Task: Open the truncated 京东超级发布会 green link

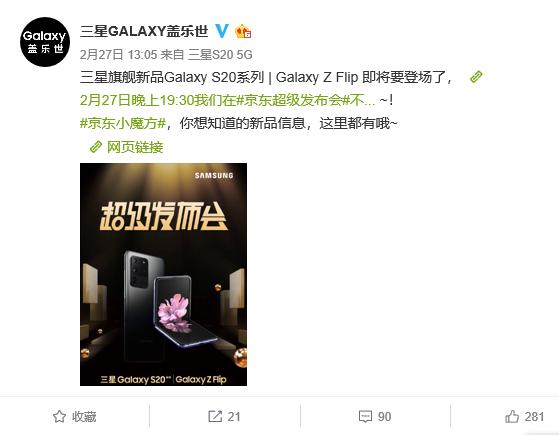Action: click(227, 101)
